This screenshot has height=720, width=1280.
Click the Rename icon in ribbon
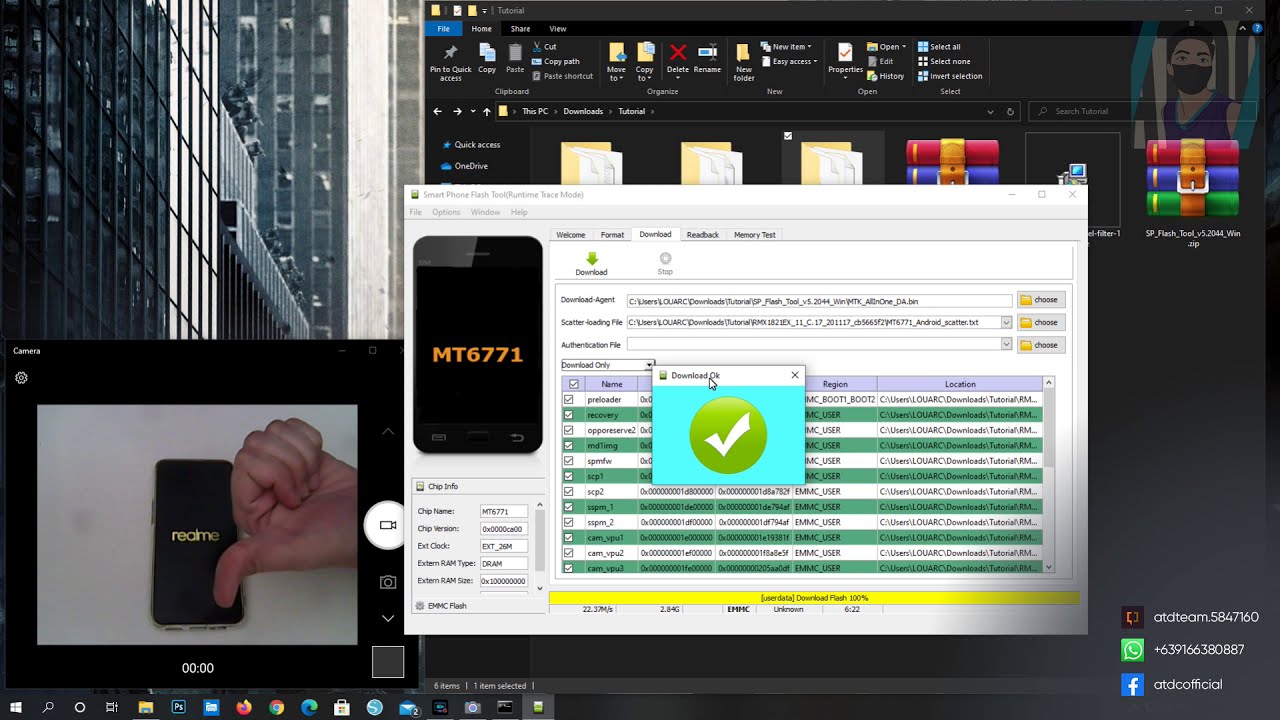pos(707,52)
